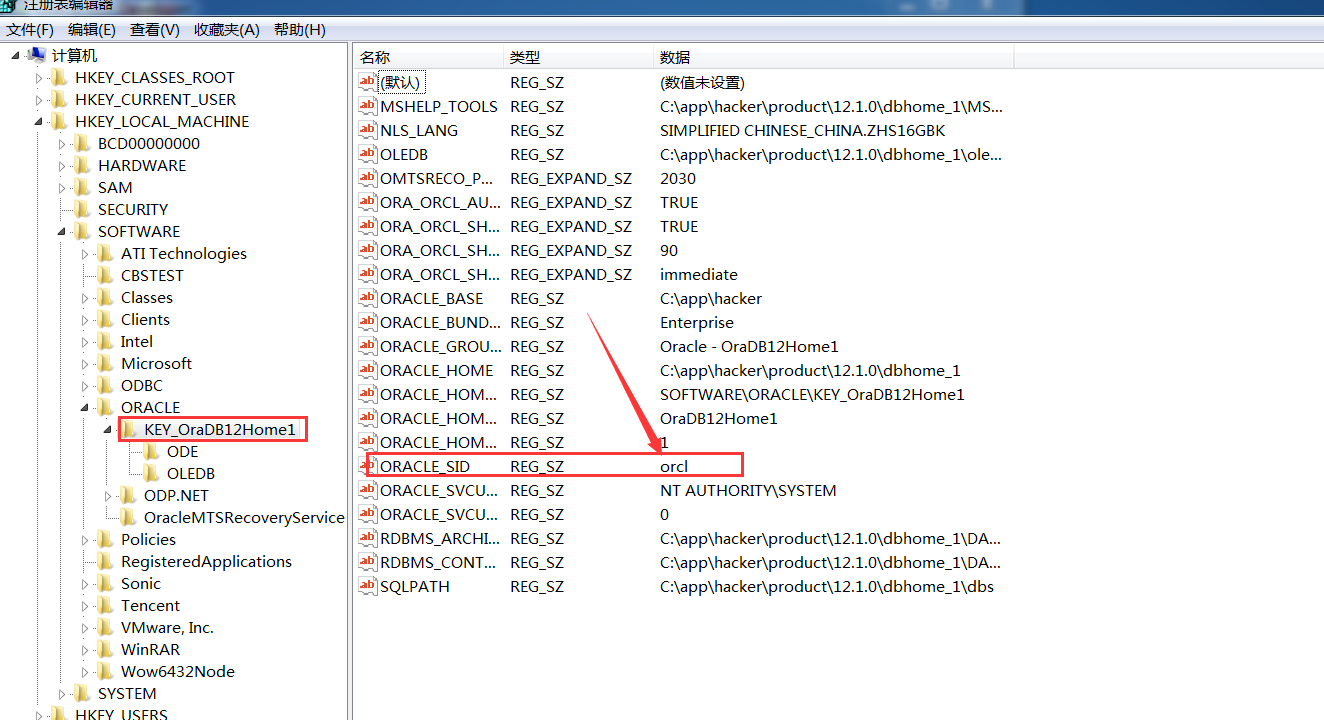This screenshot has width=1324, height=720.
Task: Click the 'Oracle - OraDB12Home1' data value
Action: [749, 346]
